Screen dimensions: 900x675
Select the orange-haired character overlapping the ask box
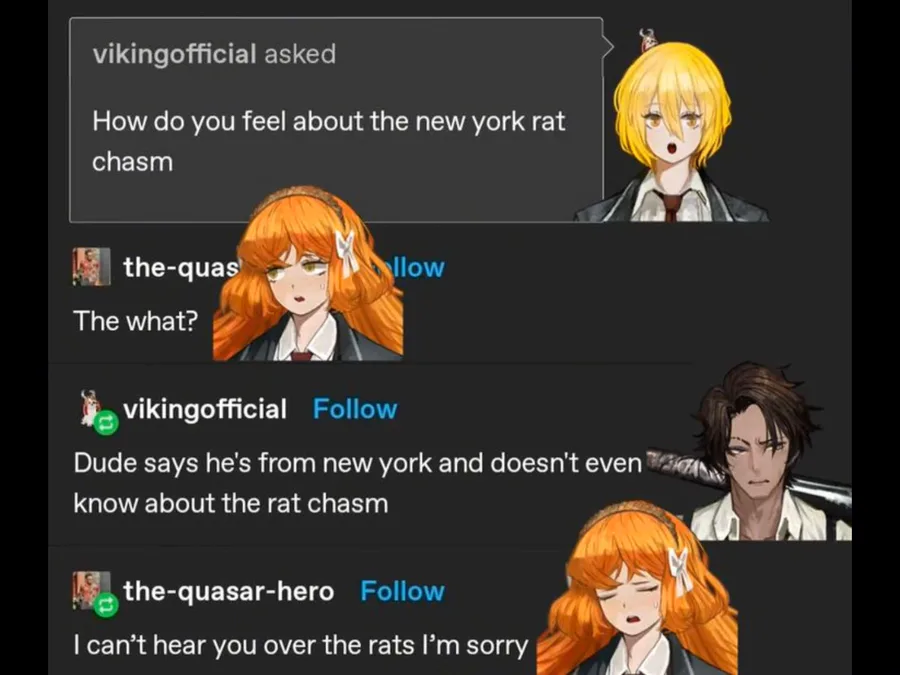tap(308, 273)
